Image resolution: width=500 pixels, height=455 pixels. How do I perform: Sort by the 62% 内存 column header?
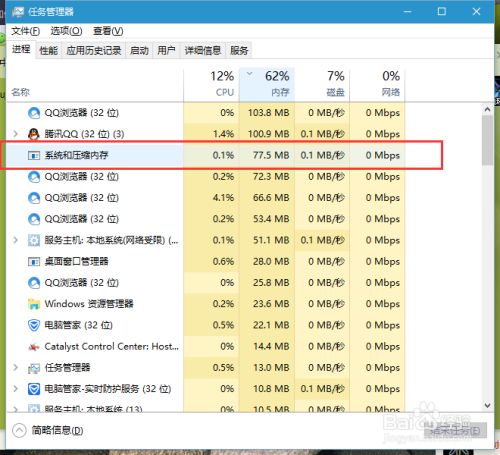[x=267, y=85]
